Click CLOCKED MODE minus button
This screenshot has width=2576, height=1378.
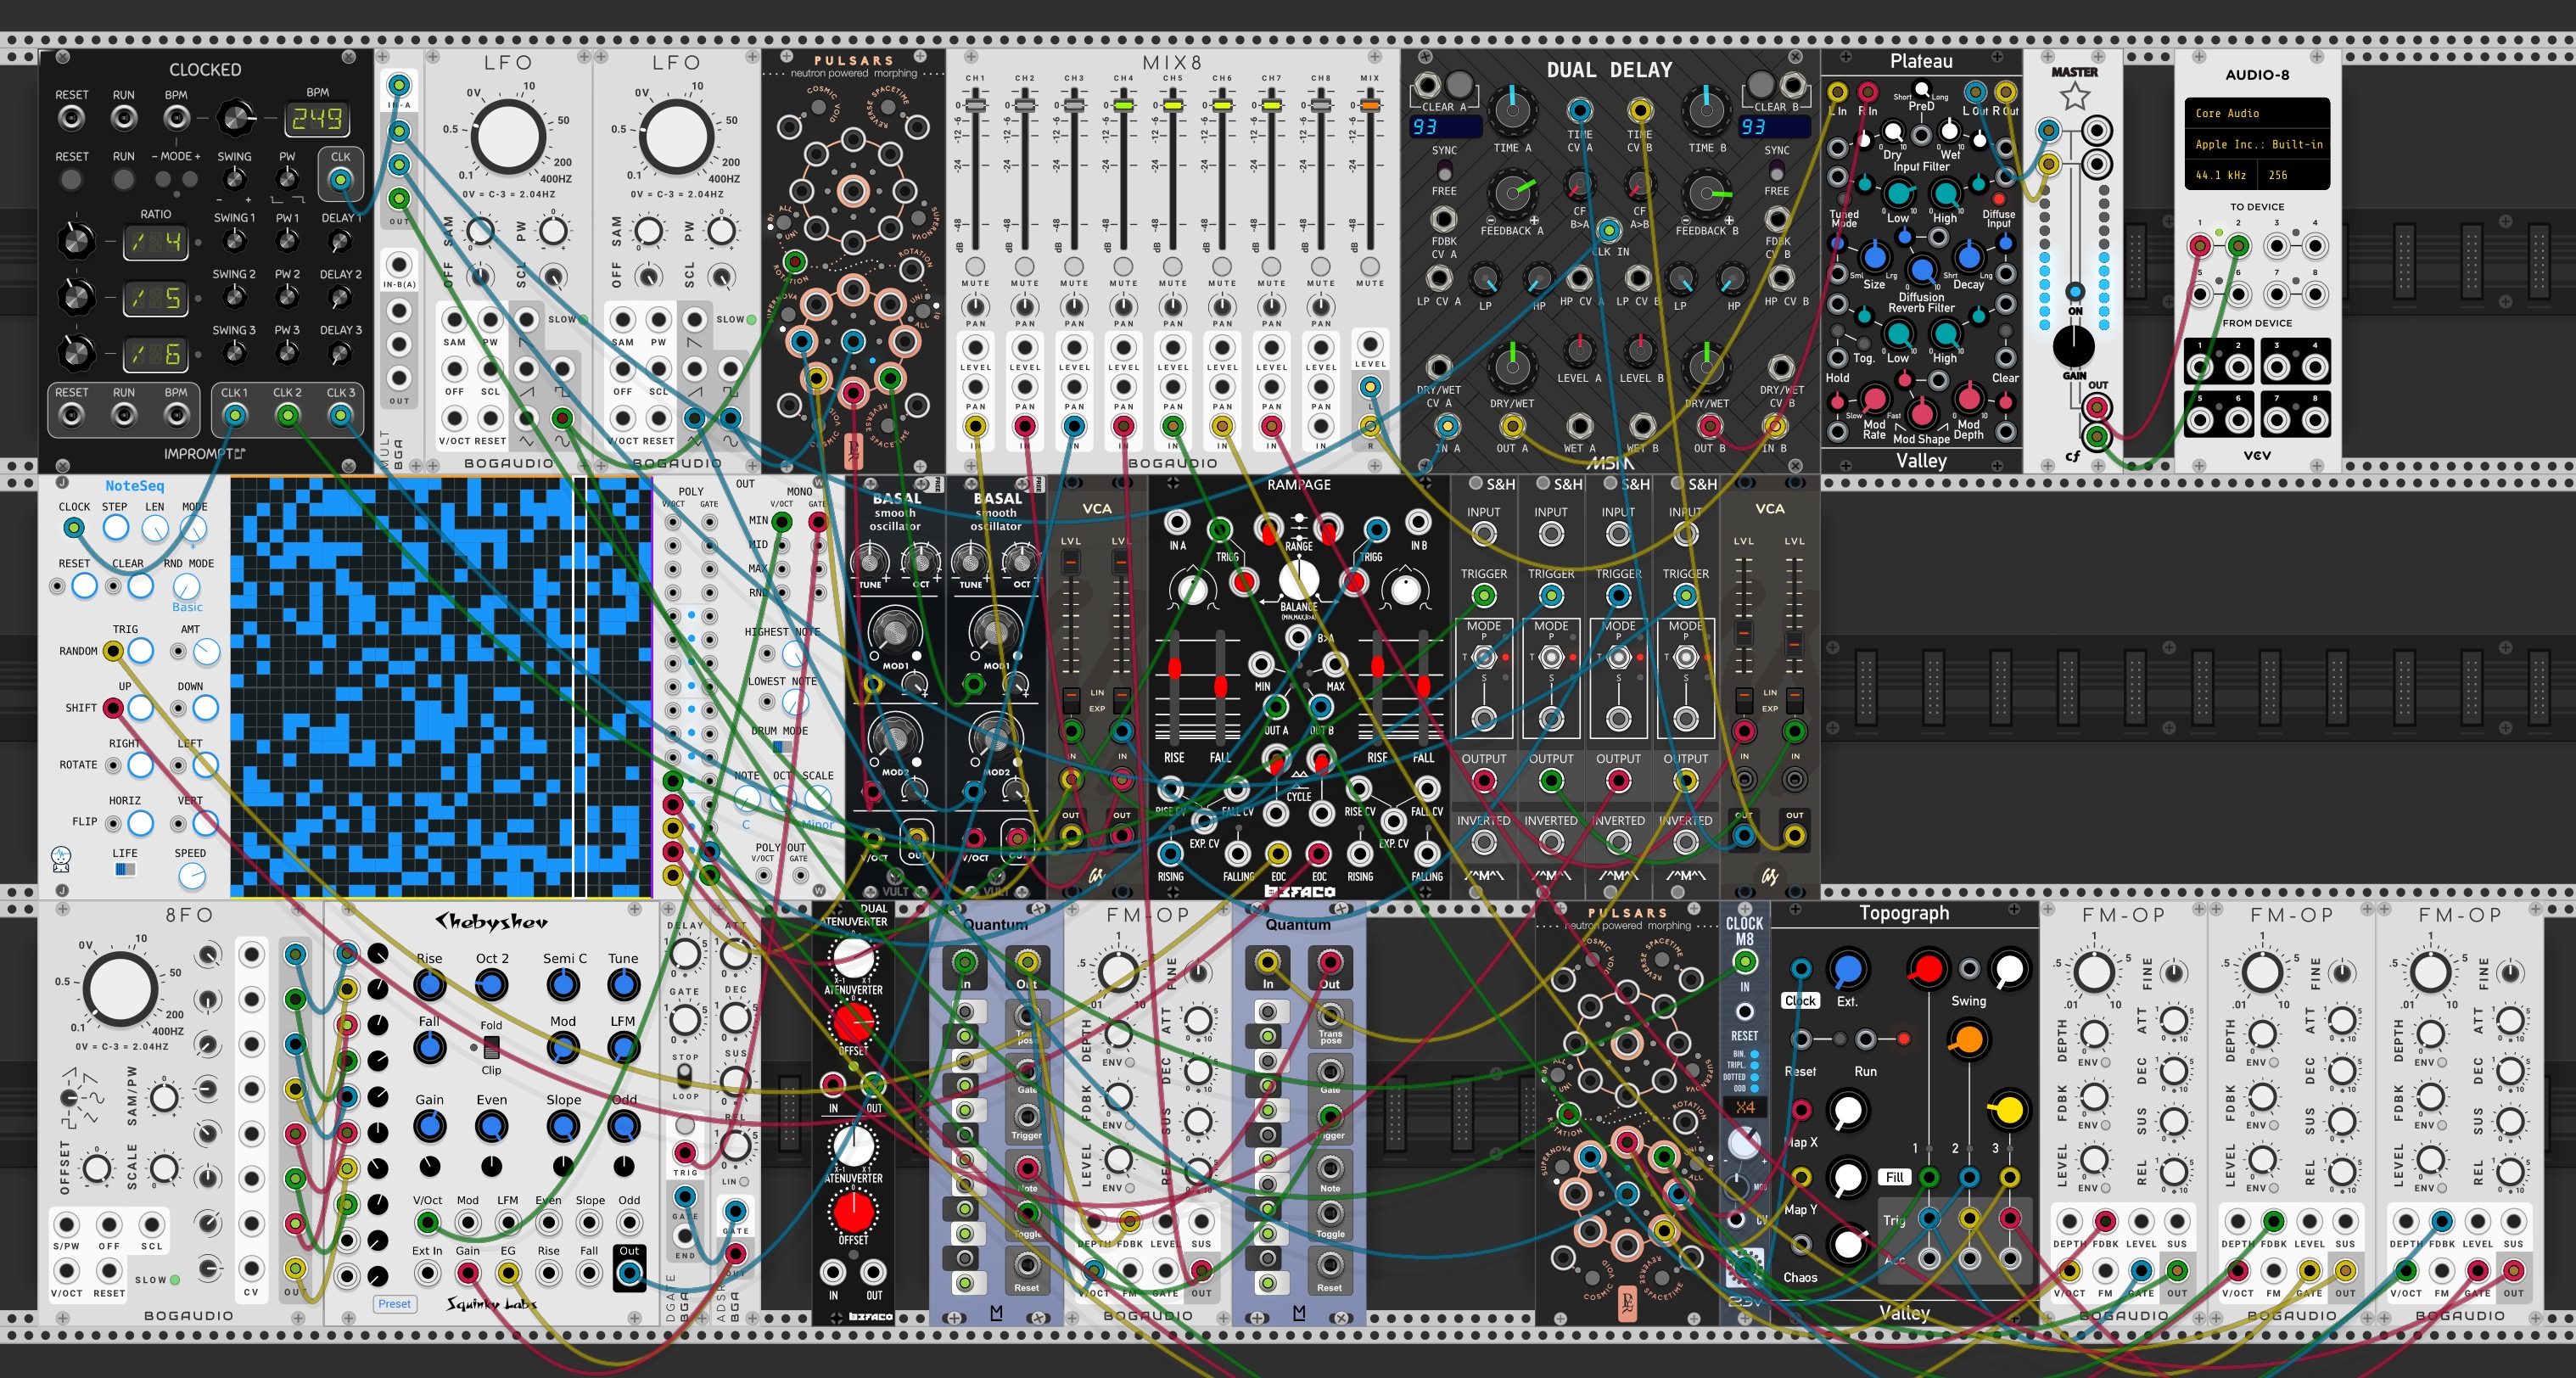pyautogui.click(x=163, y=180)
